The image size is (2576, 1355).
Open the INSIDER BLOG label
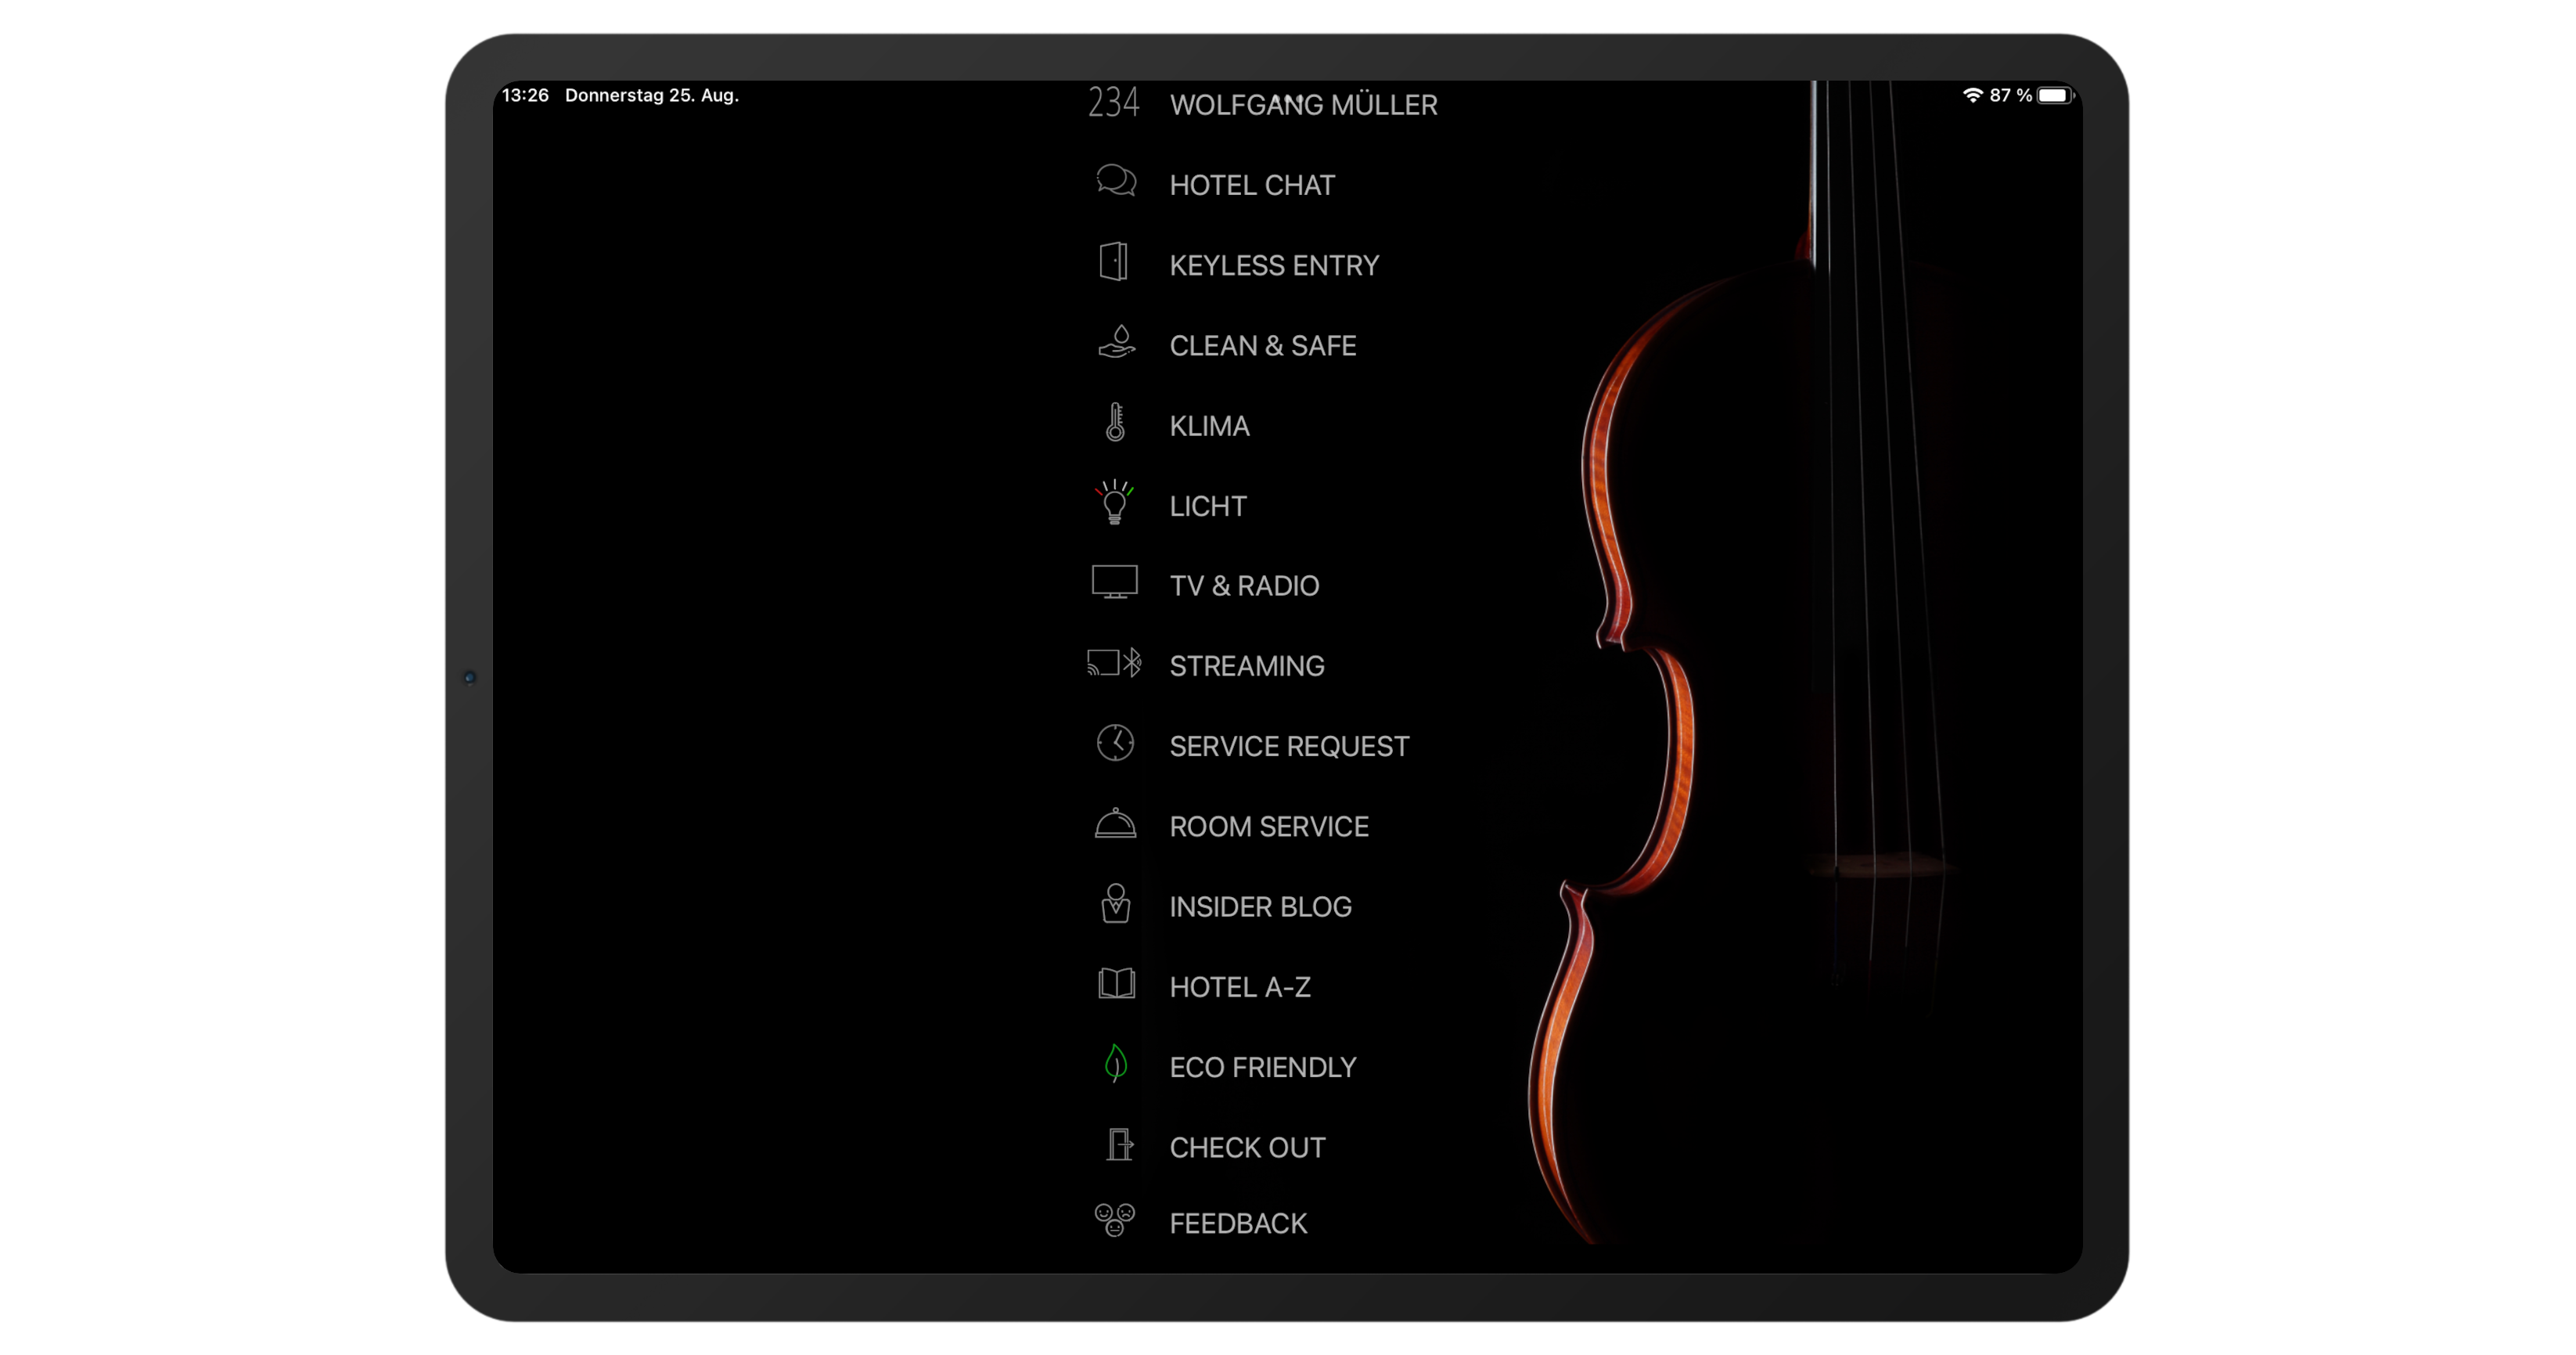point(1260,907)
